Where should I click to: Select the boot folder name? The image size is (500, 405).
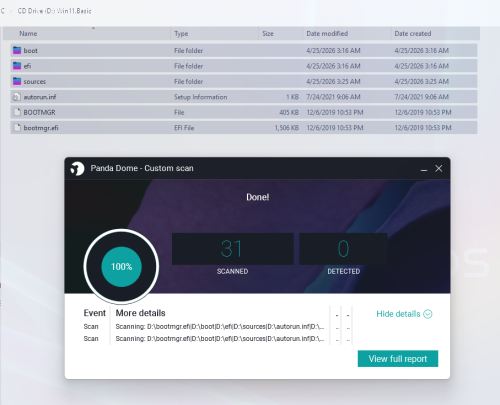30,51
